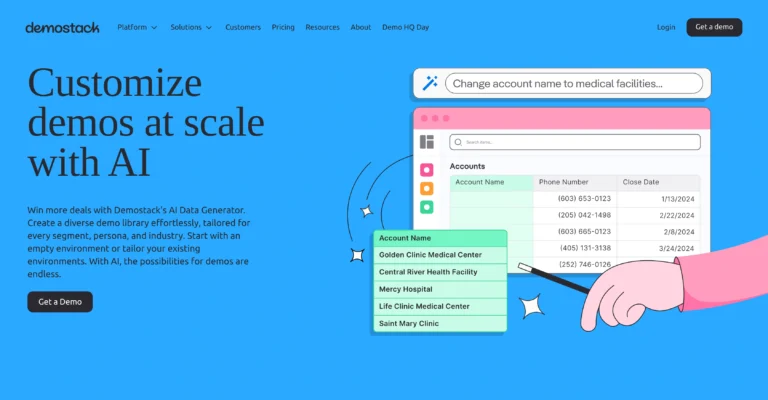Expand the Solutions dropdown menu
The width and height of the screenshot is (768, 400).
pyautogui.click(x=191, y=27)
